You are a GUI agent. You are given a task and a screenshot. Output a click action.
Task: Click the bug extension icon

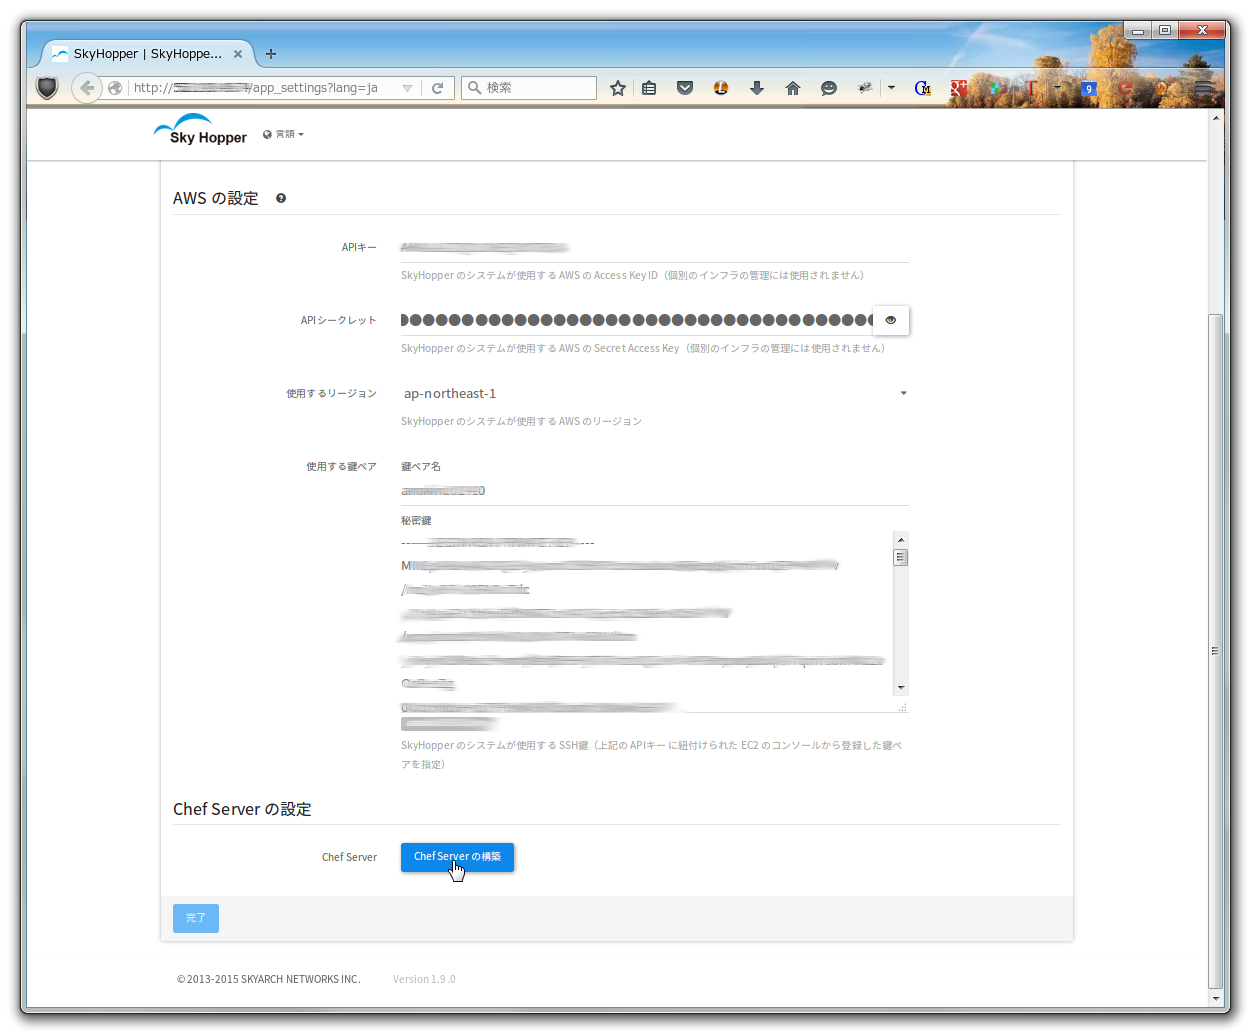click(x=865, y=88)
